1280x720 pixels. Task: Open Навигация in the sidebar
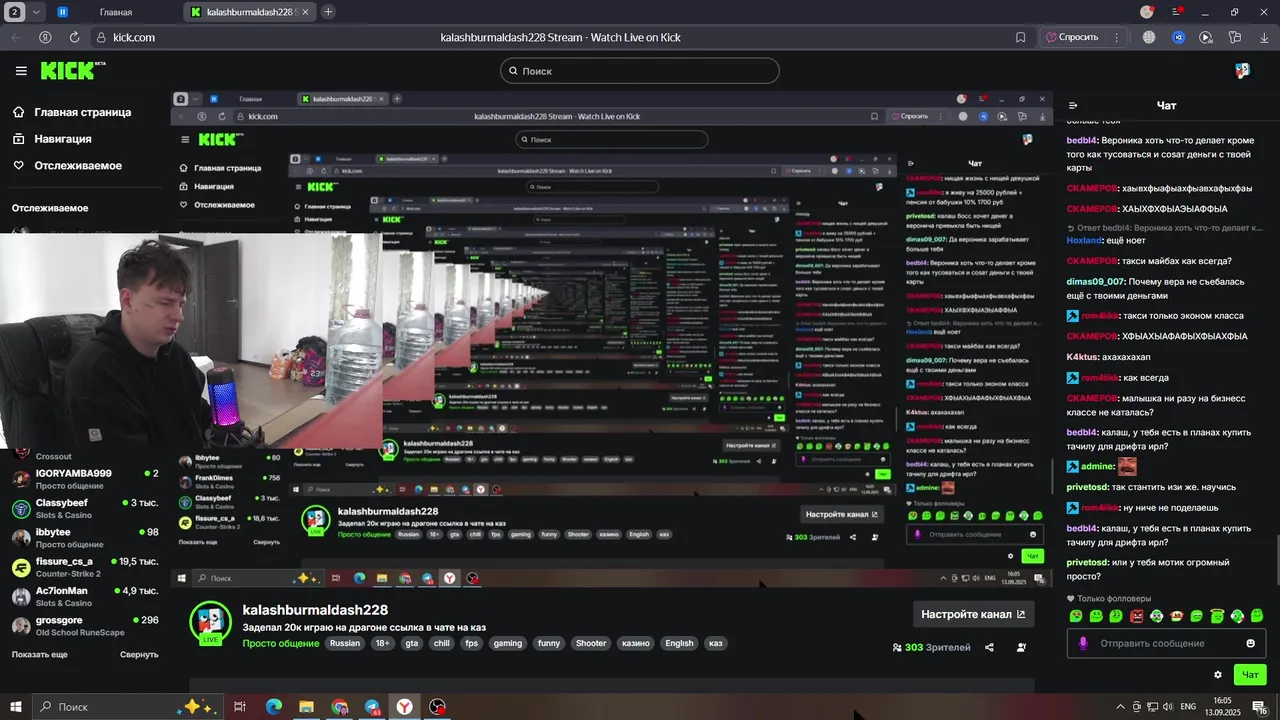52,139
